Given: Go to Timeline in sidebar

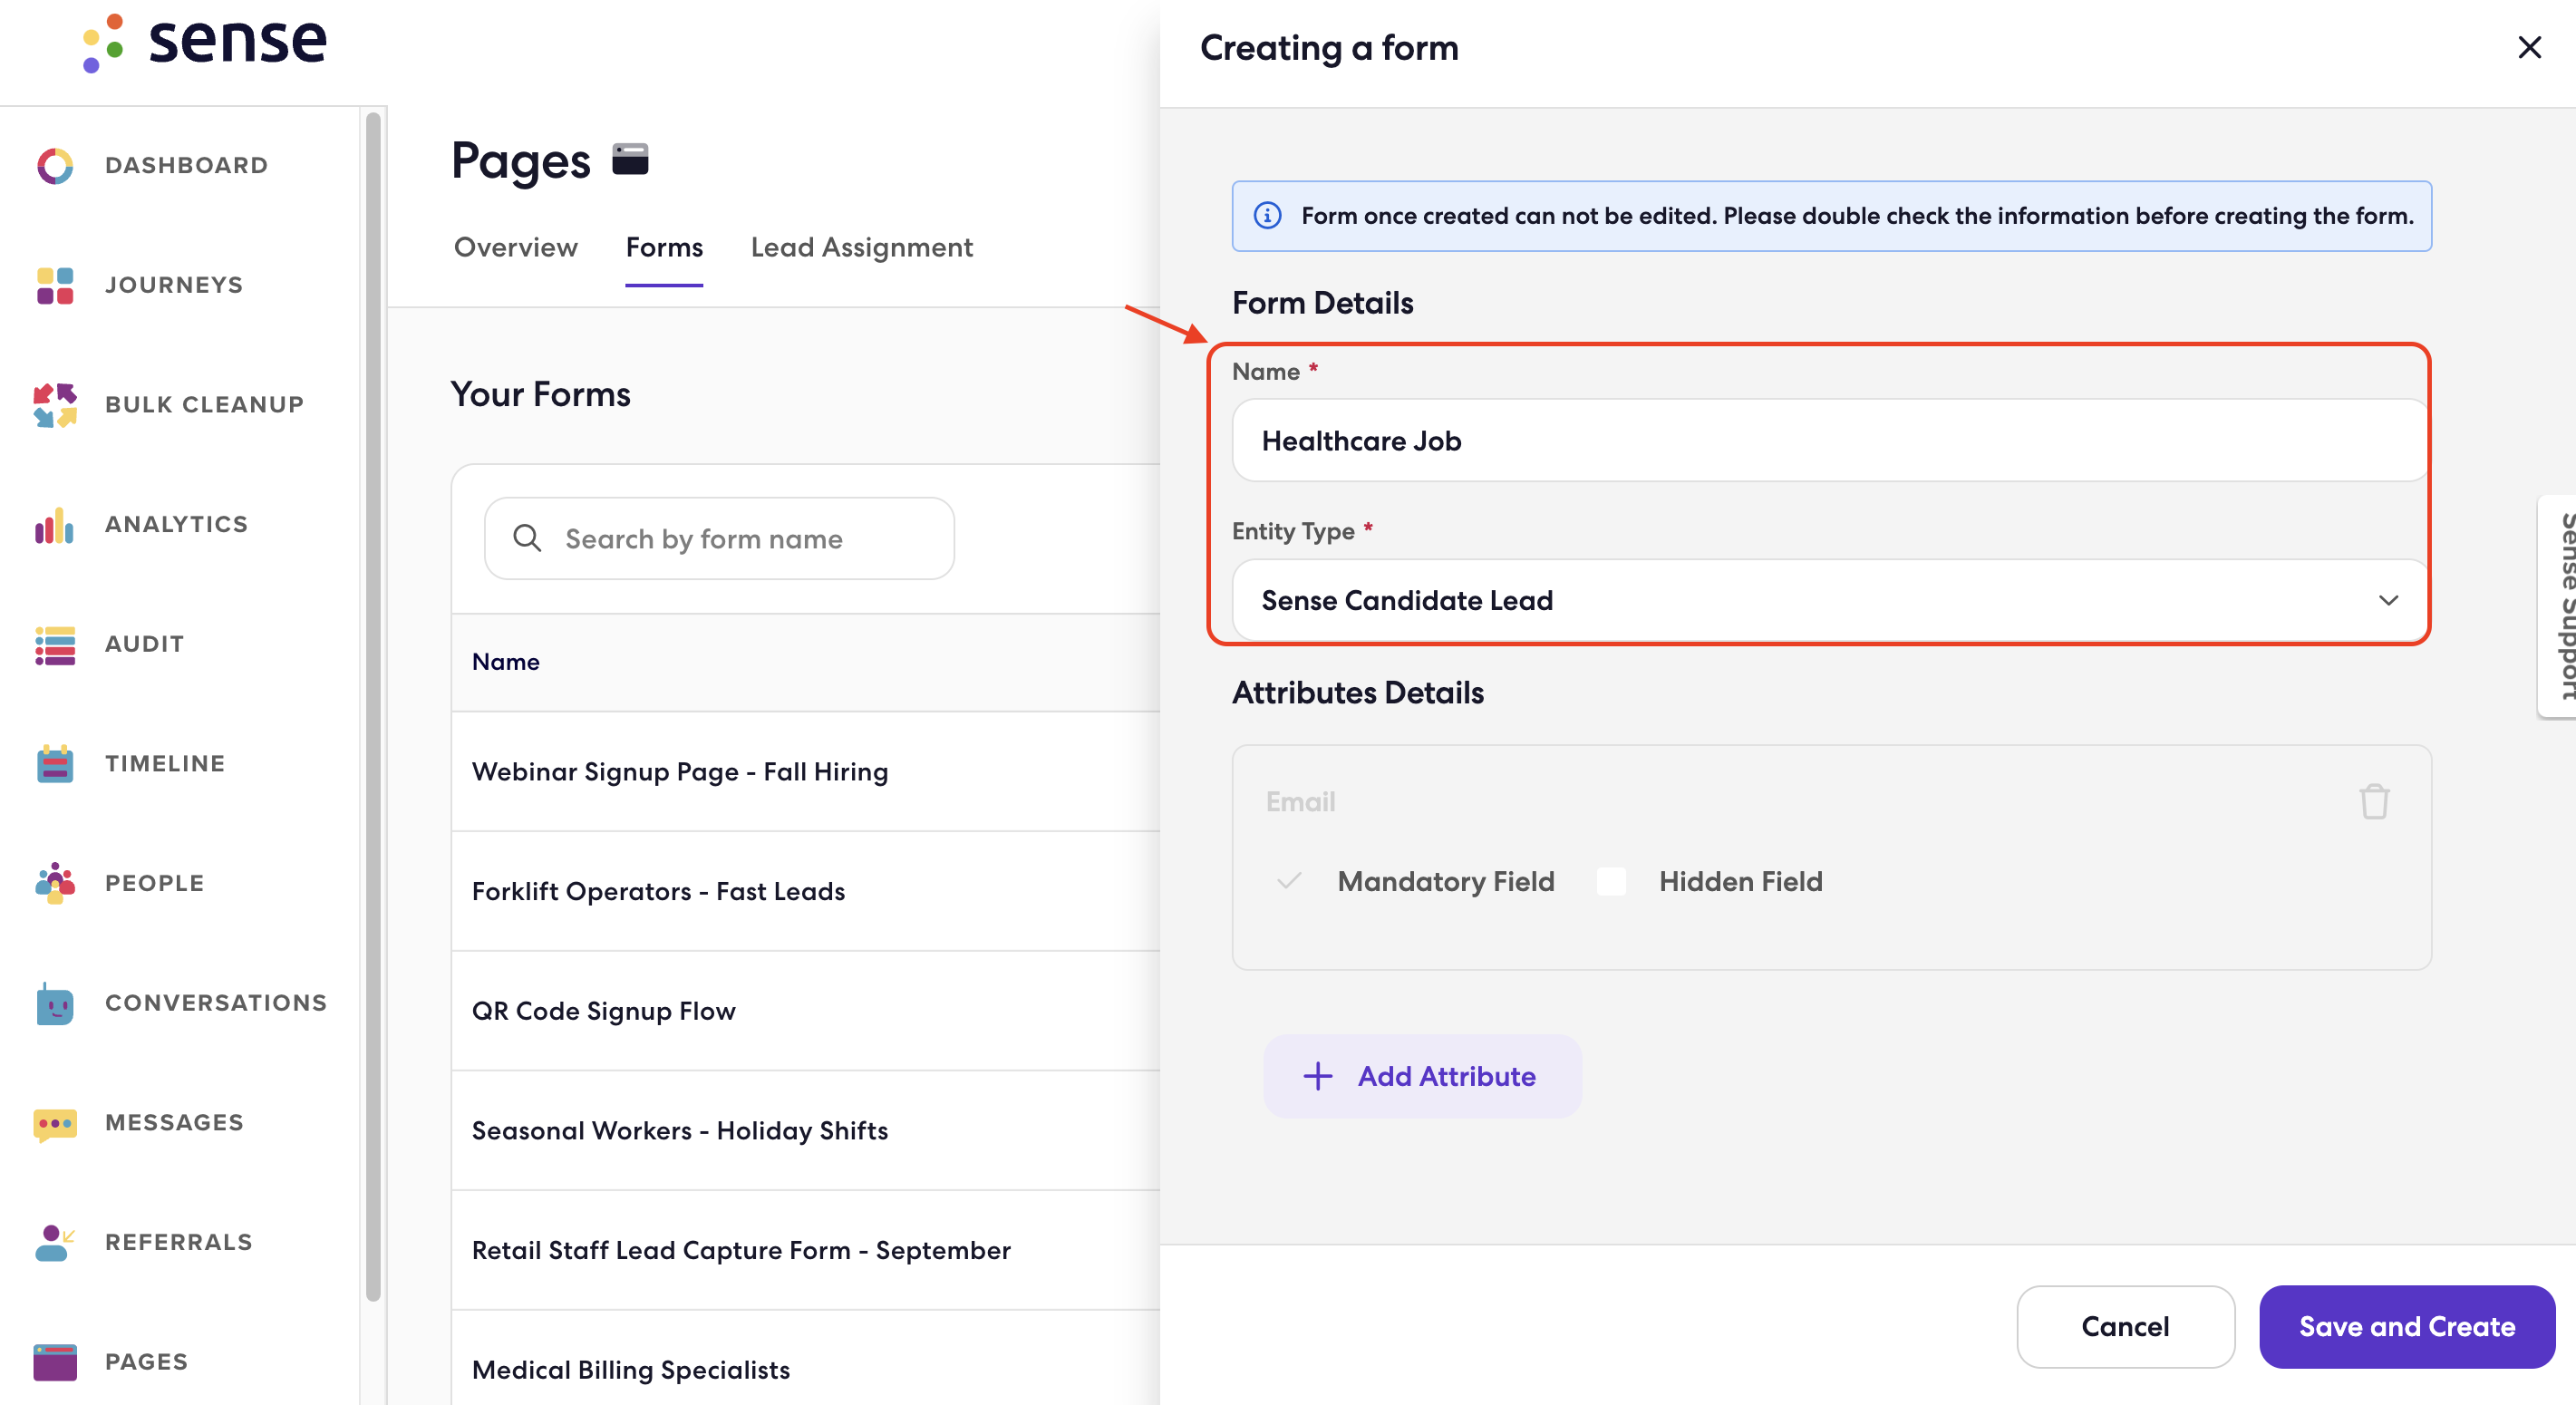Looking at the screenshot, I should (x=165, y=764).
